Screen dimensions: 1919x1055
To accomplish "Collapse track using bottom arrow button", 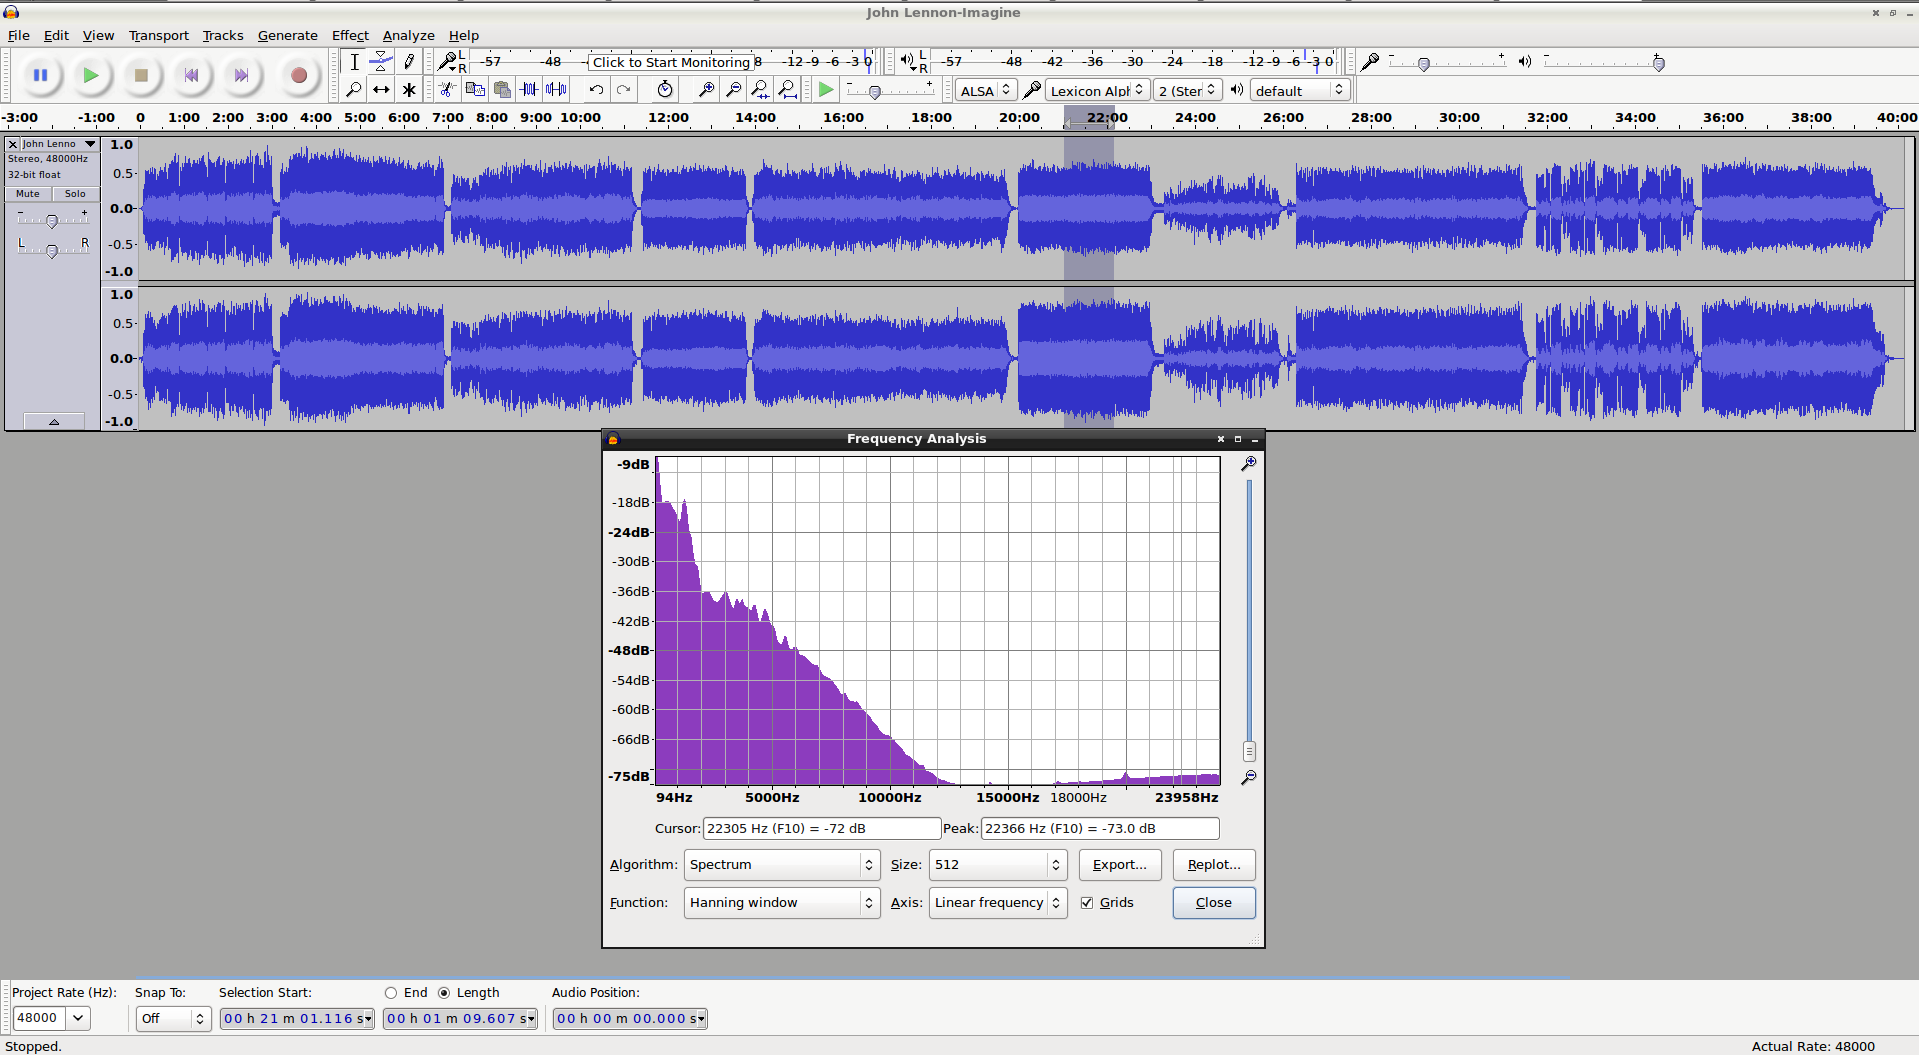I will click(x=54, y=422).
